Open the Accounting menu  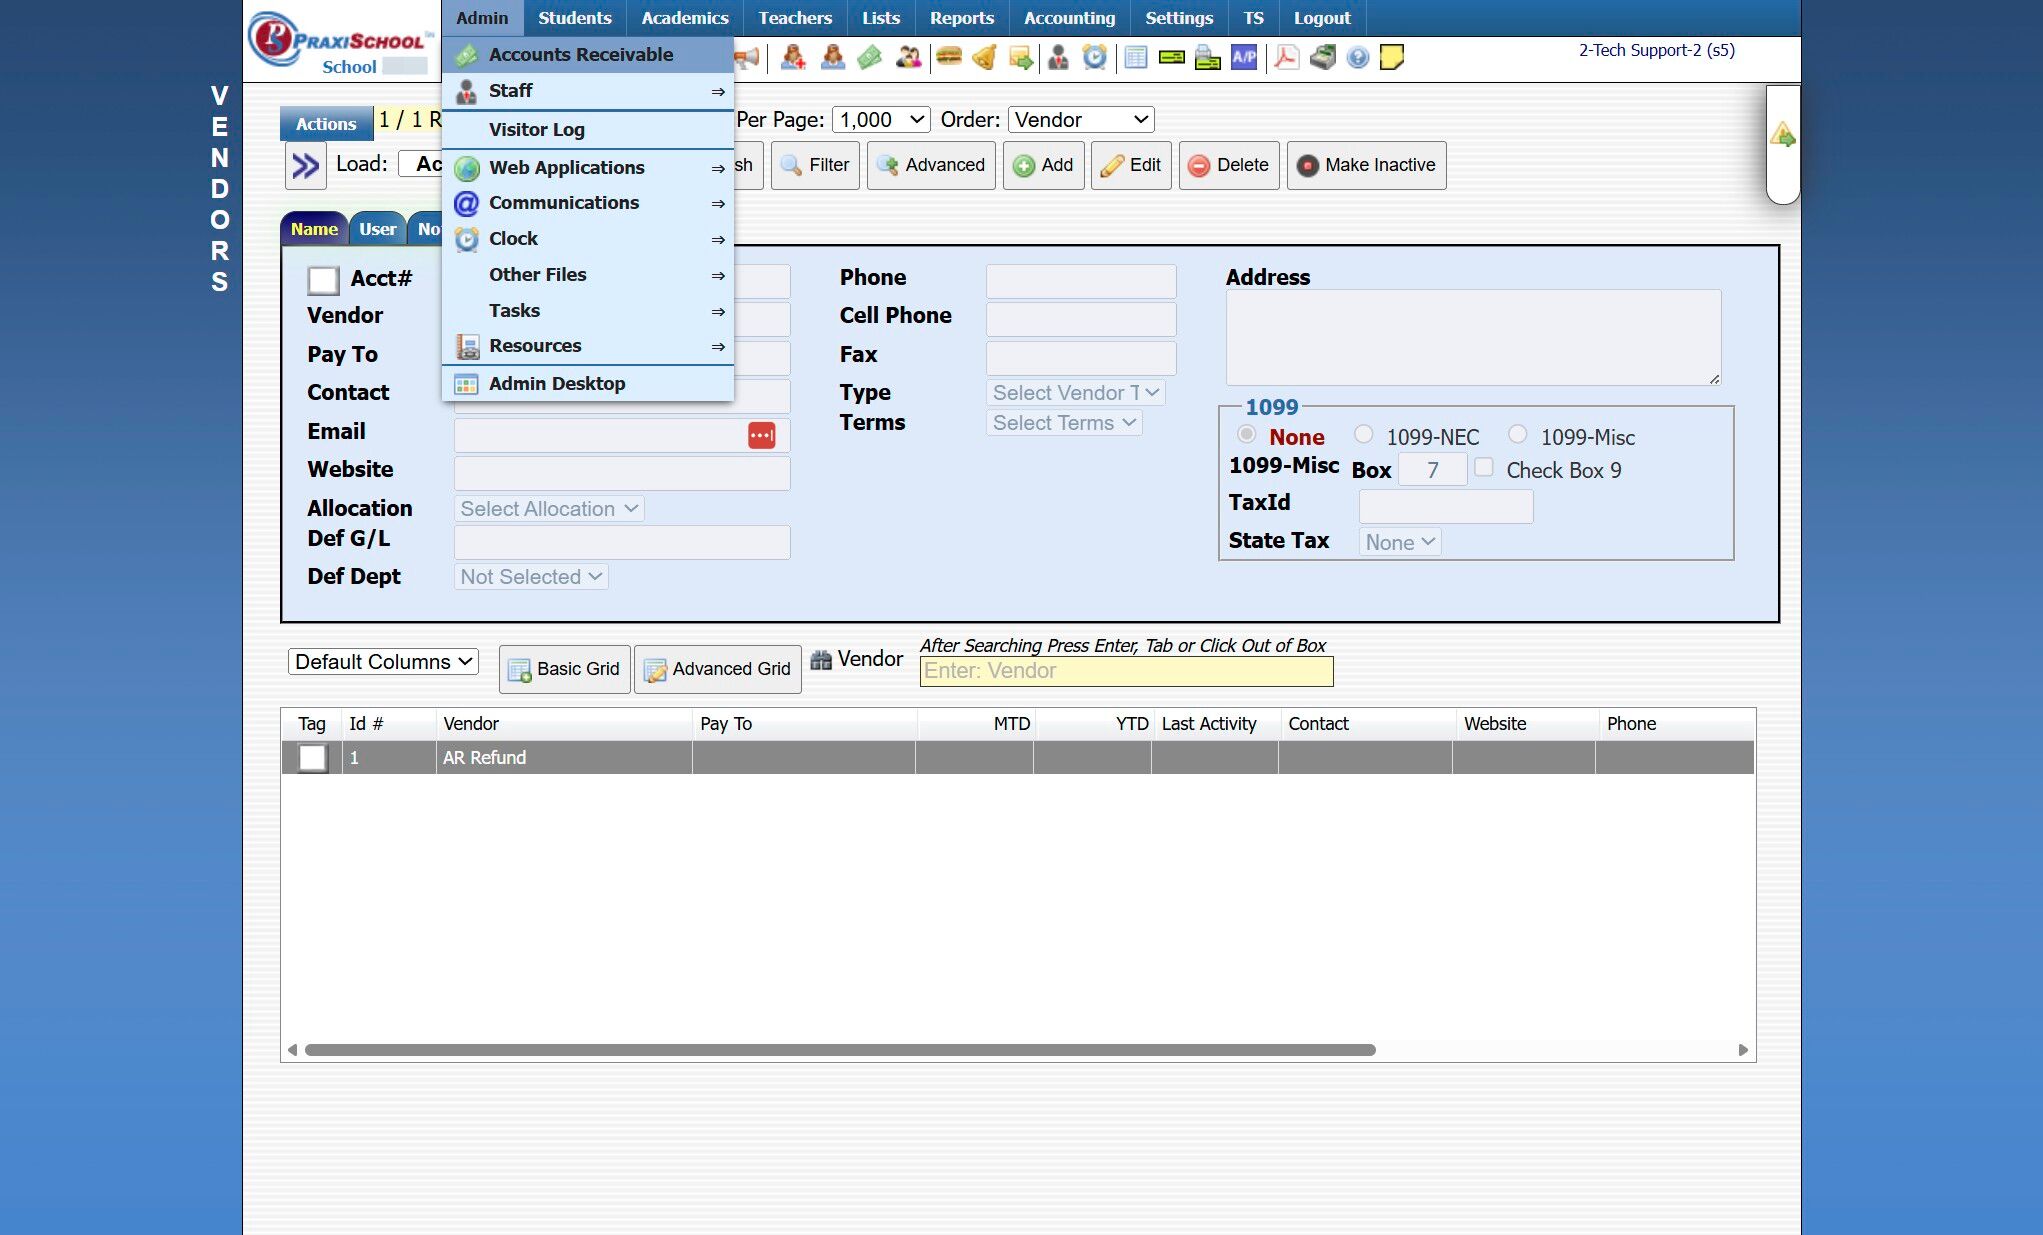coord(1069,18)
